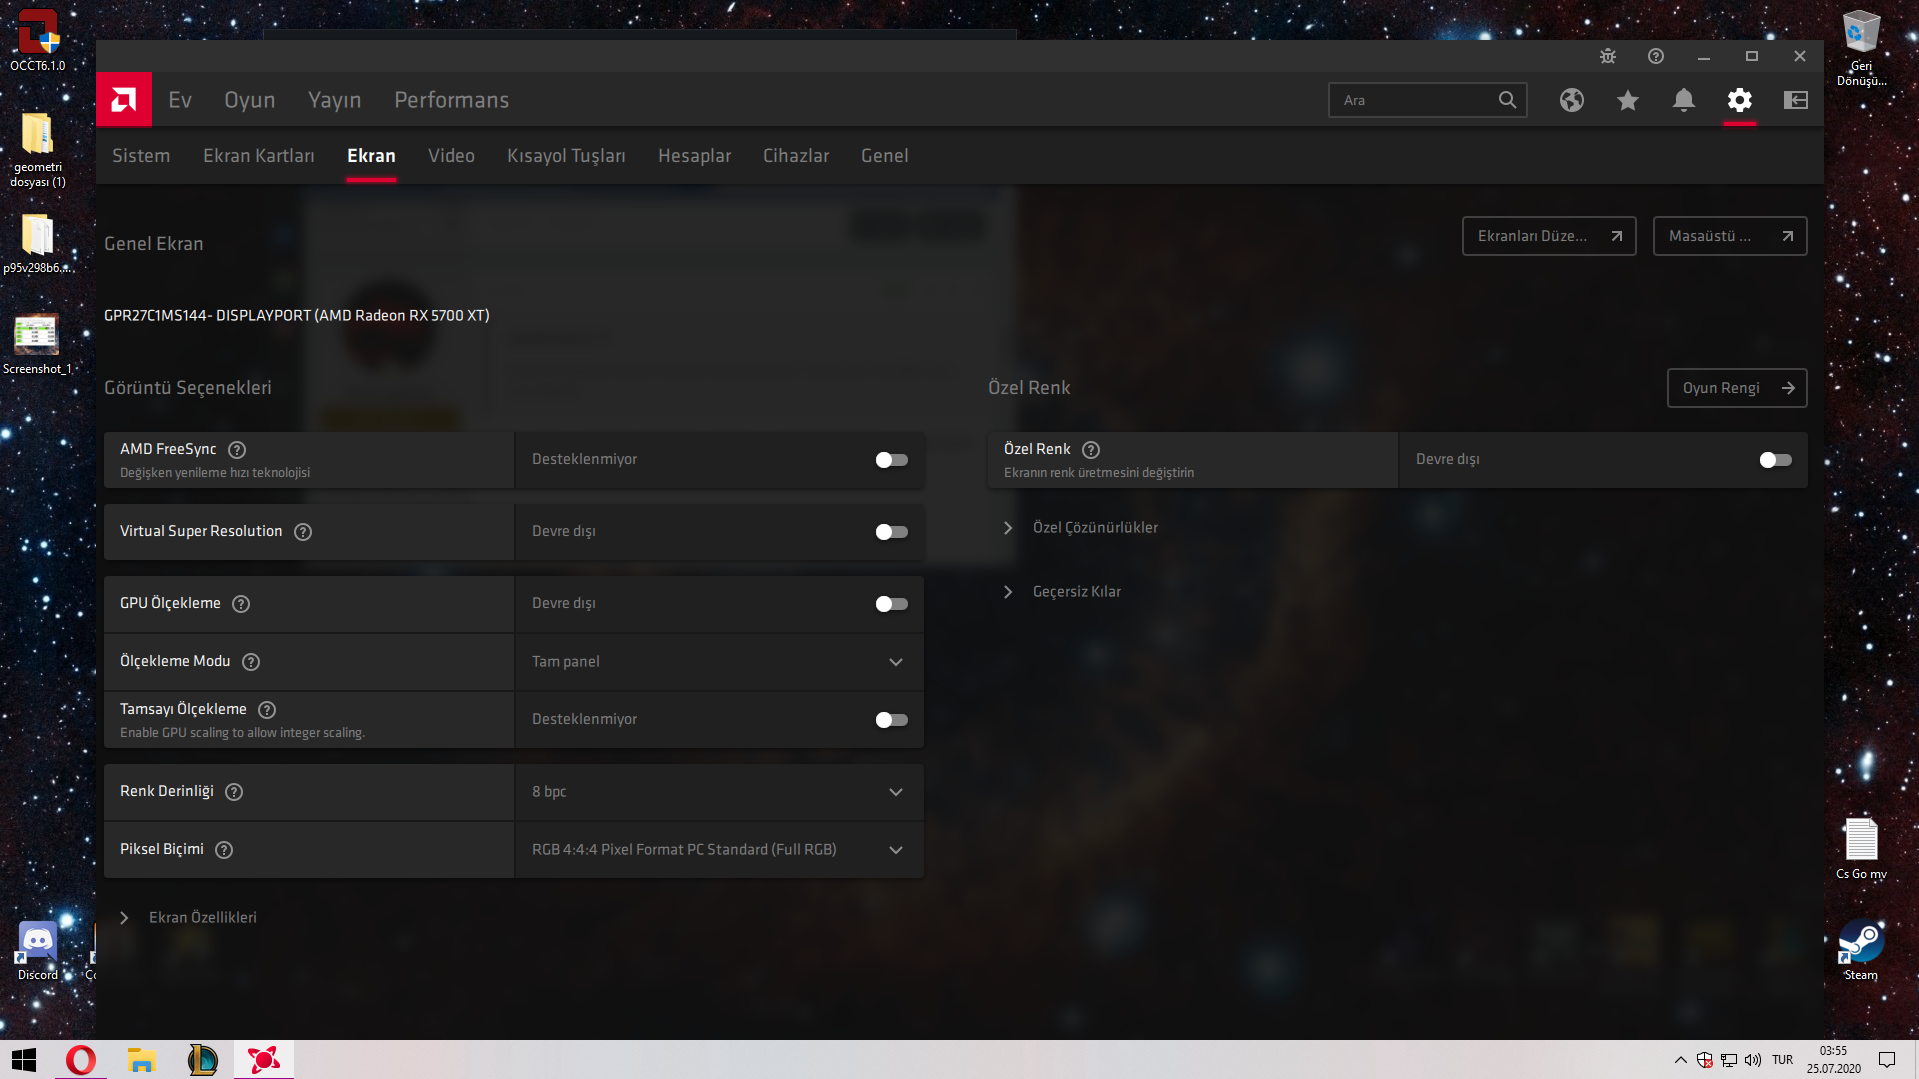Click the Masaüstü ... button
This screenshot has width=1919, height=1079.
point(1730,236)
